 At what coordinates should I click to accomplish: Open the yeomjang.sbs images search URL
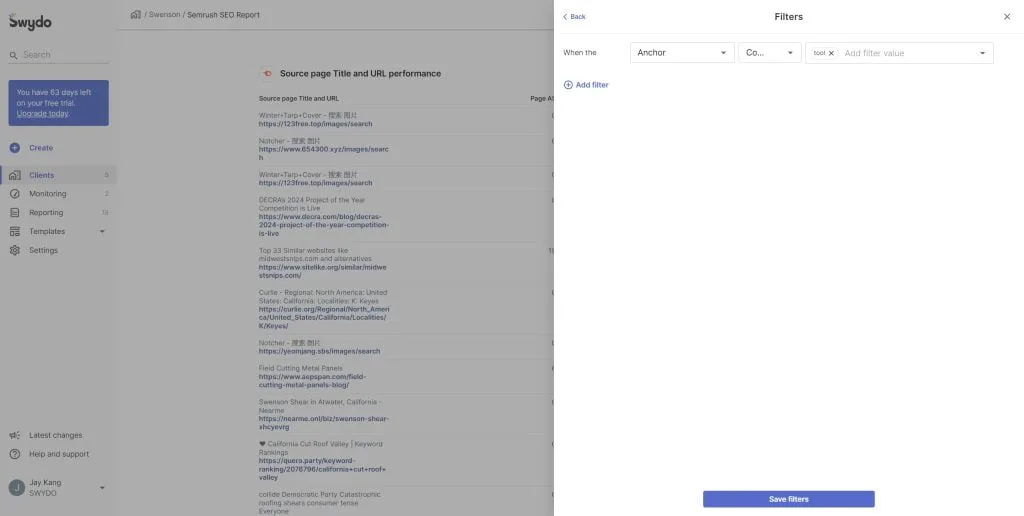[x=319, y=351]
